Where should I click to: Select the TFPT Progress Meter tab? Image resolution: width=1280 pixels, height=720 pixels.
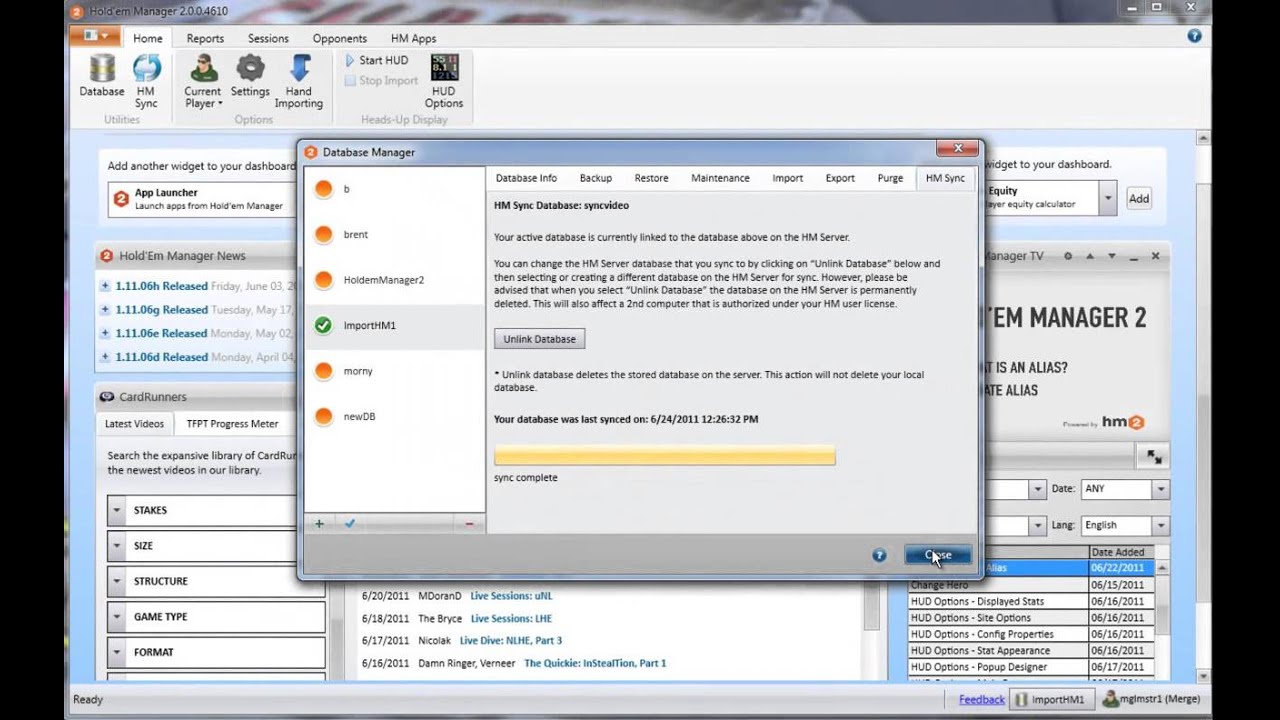[x=232, y=424]
